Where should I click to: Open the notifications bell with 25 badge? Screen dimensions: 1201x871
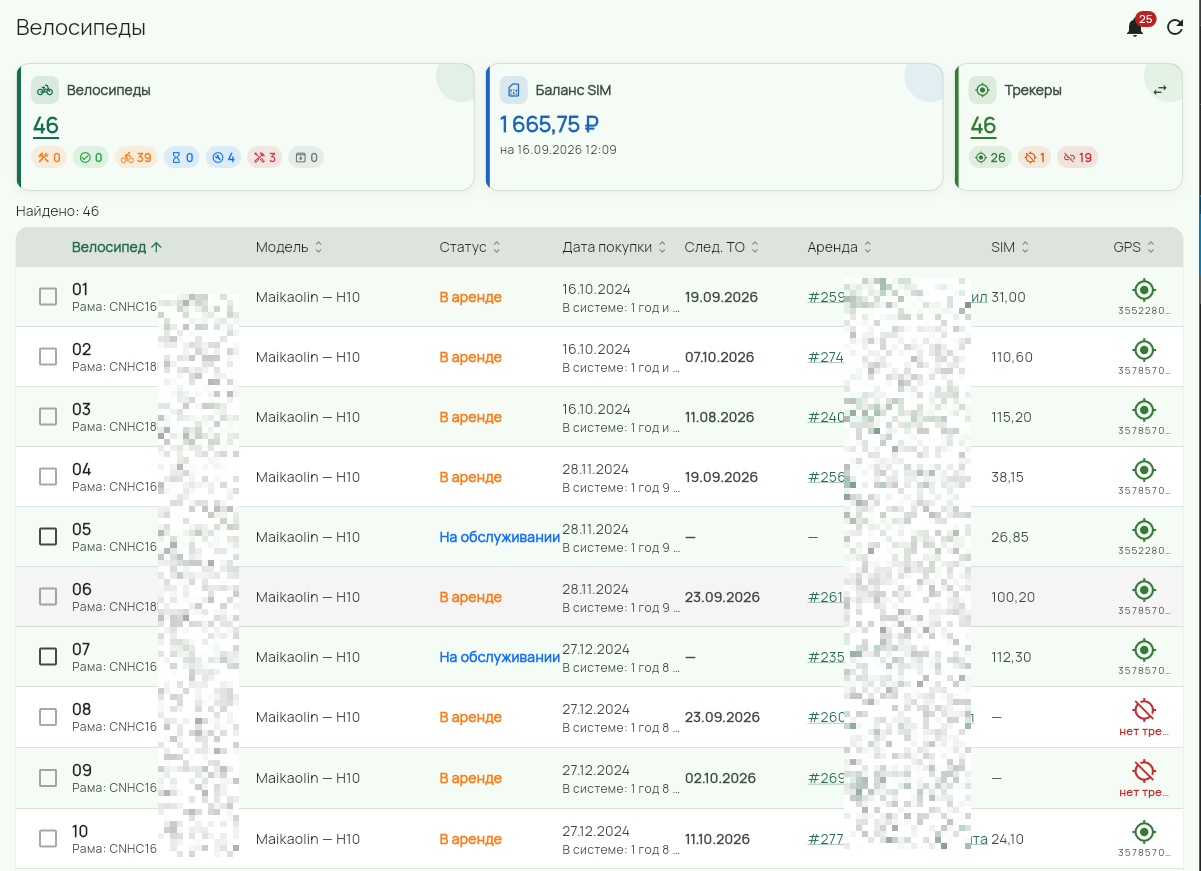click(1135, 28)
